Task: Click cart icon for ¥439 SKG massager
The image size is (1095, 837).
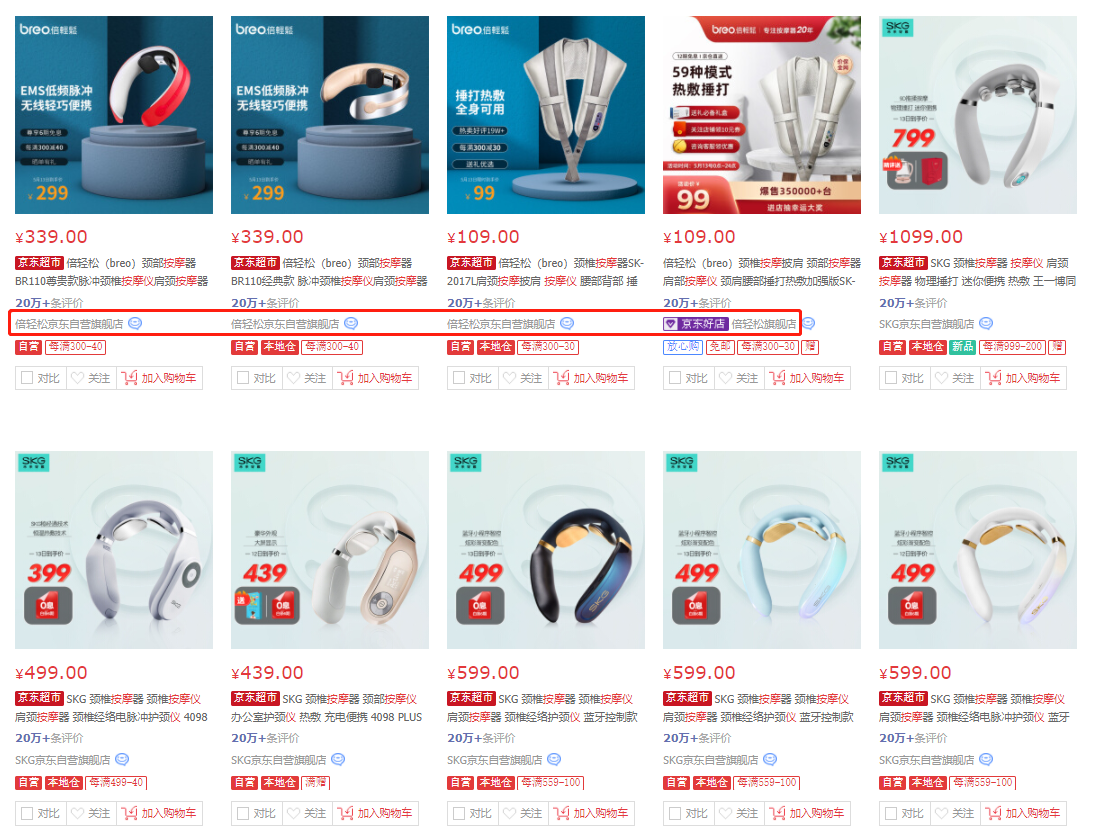Action: [346, 813]
